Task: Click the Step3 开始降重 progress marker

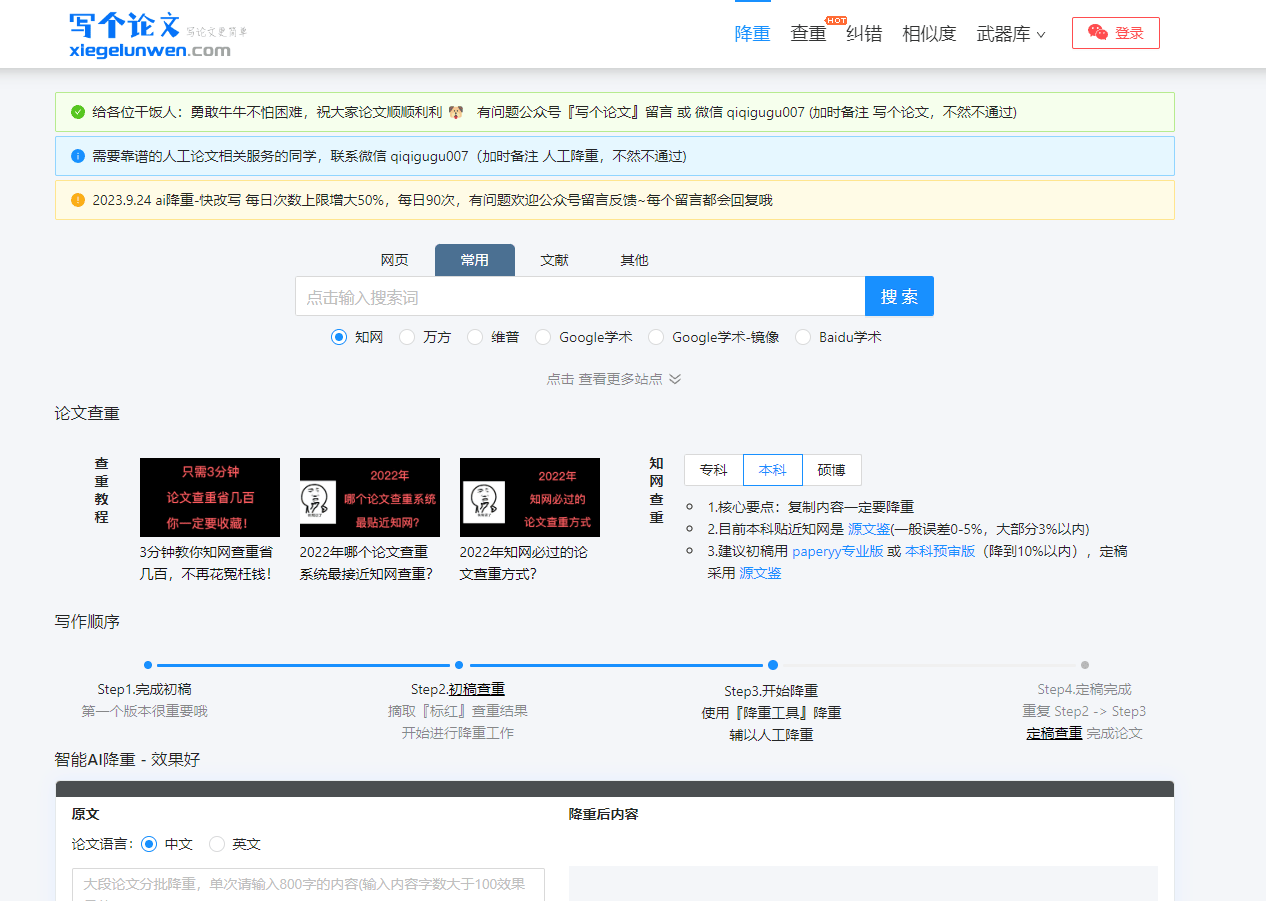Action: tap(773, 665)
